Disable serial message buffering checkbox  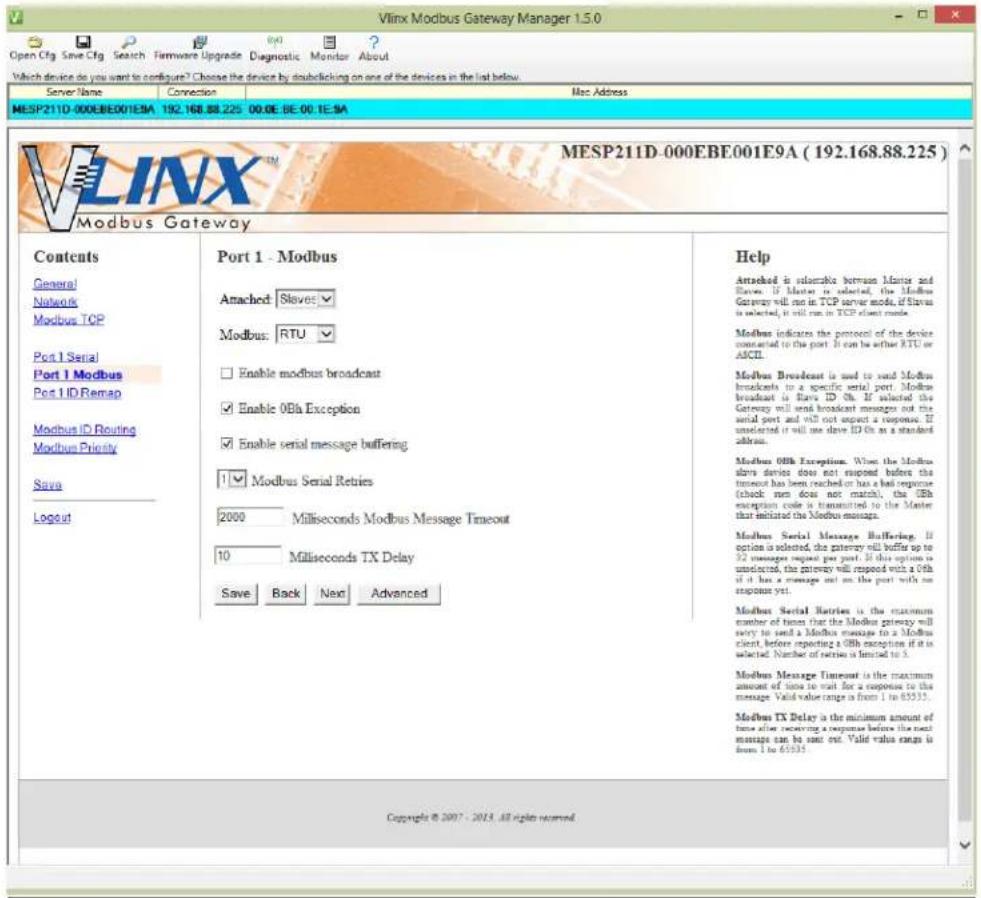pyautogui.click(x=226, y=444)
